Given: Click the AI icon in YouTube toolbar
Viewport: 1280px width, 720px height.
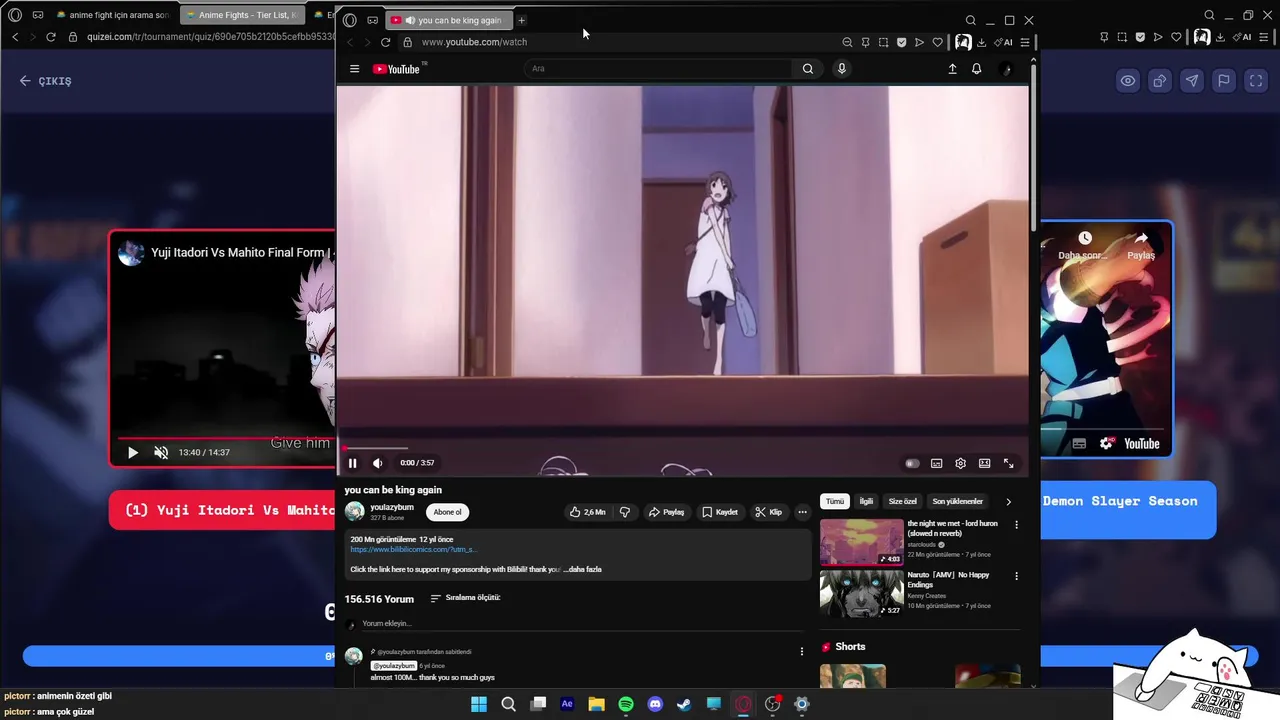Looking at the screenshot, I should pos(1003,42).
